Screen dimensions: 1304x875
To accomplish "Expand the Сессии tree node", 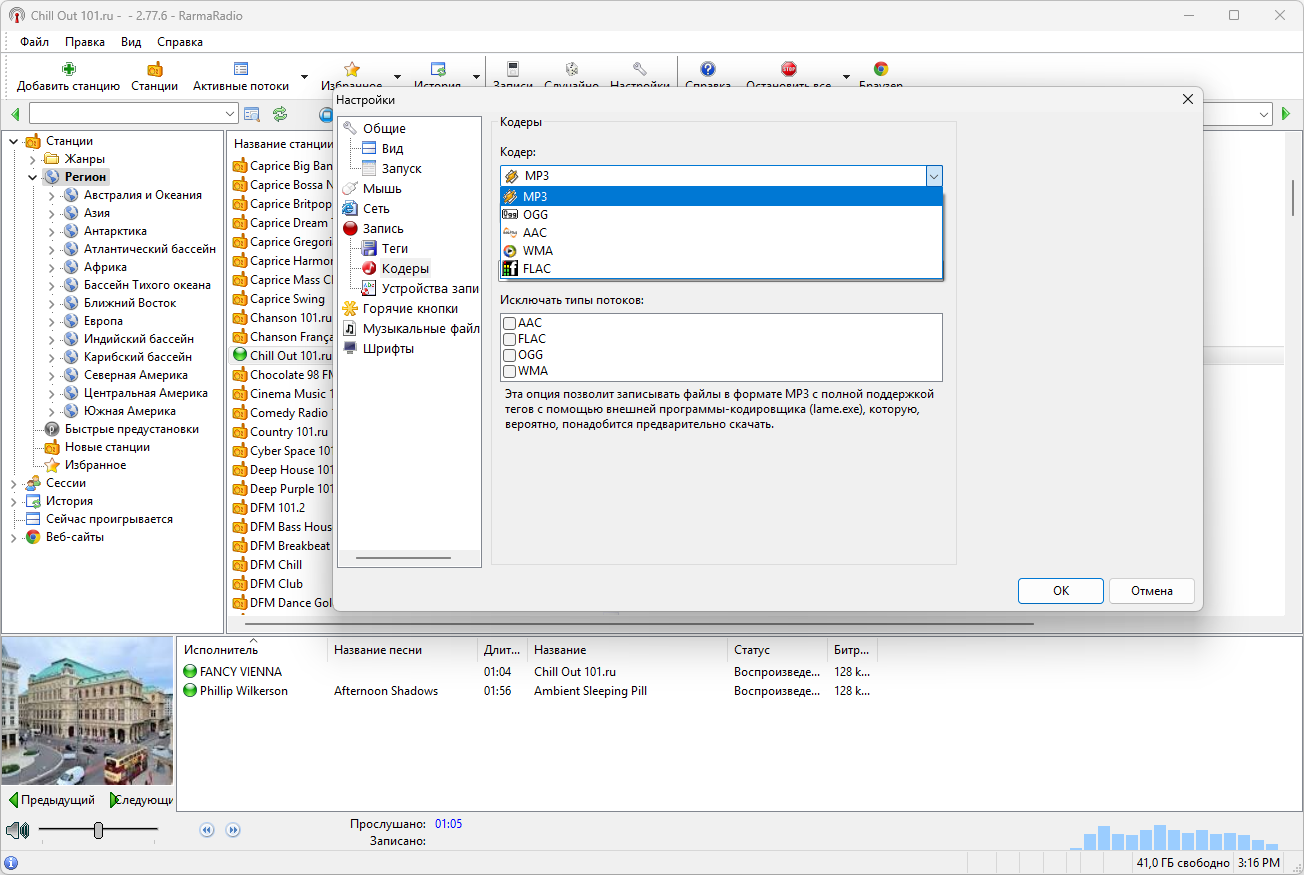I will coord(14,483).
